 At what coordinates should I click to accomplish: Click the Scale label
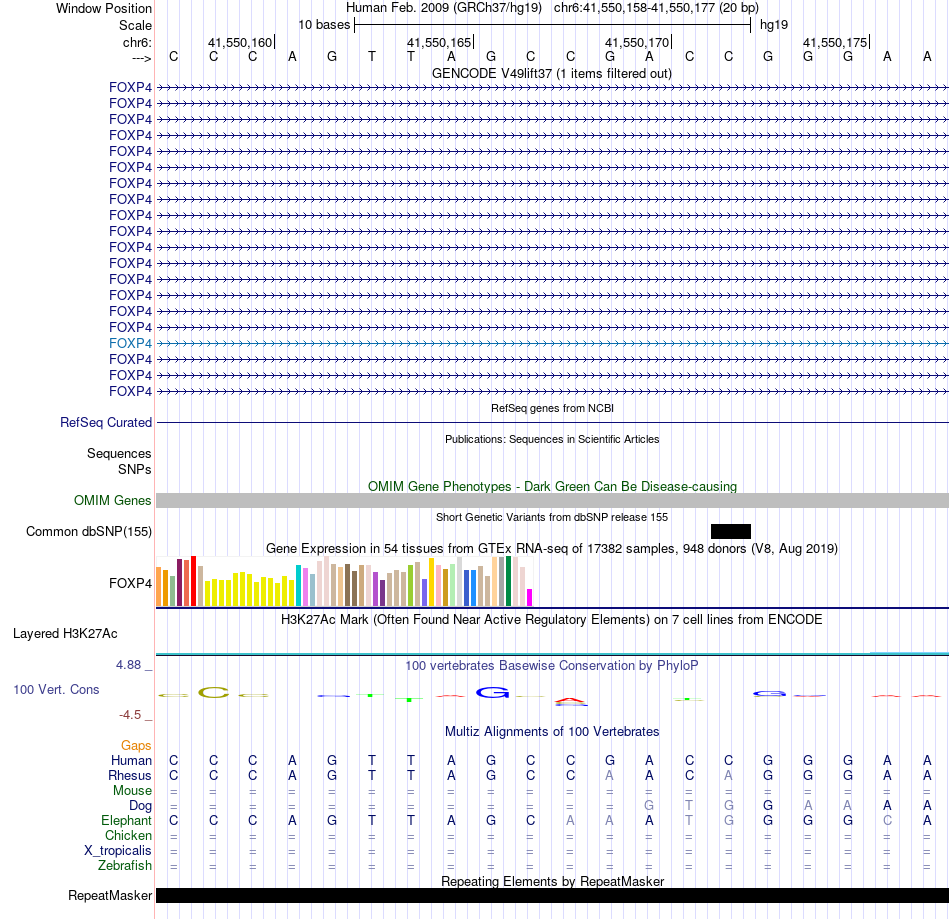(x=135, y=25)
